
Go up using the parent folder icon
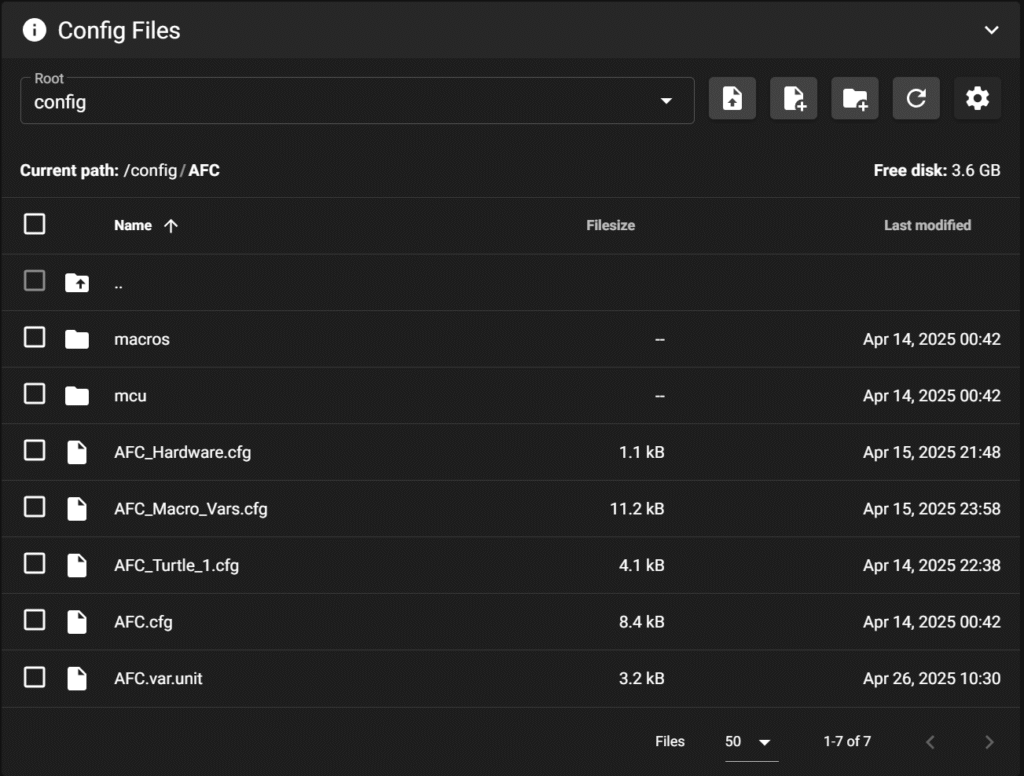pos(77,283)
